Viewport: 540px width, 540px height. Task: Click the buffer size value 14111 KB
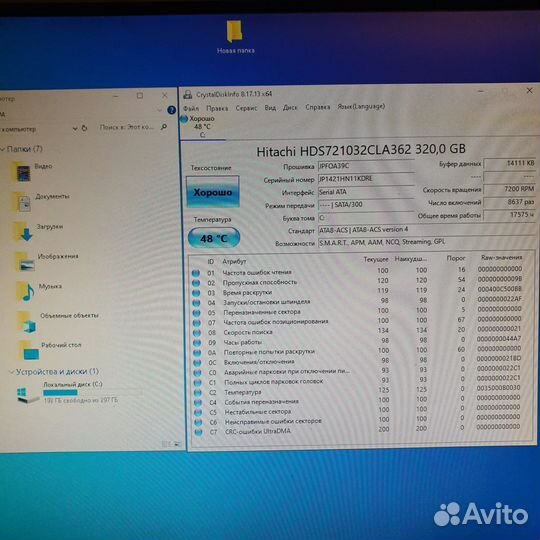510,163
